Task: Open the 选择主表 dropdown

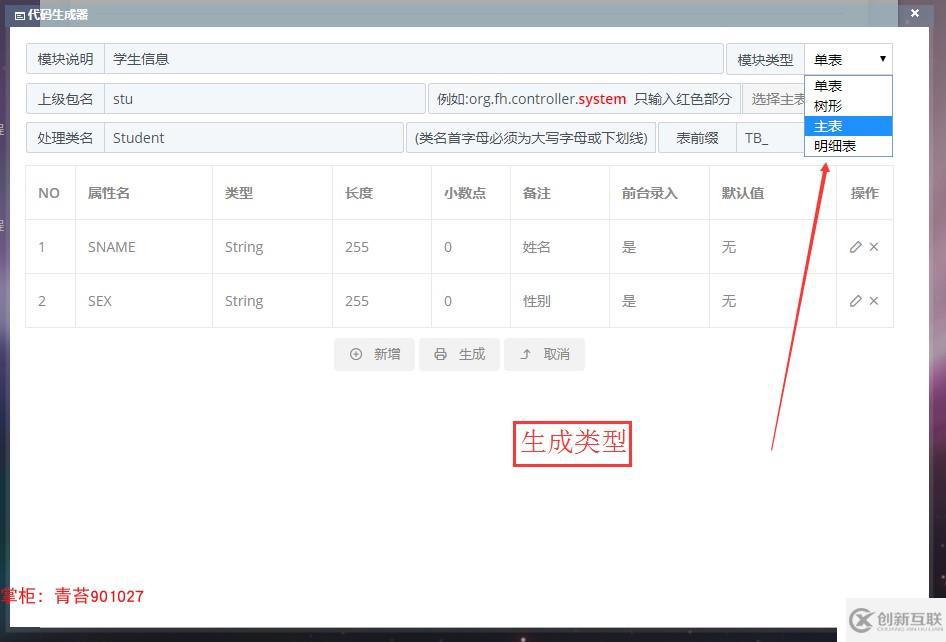Action: 774,99
